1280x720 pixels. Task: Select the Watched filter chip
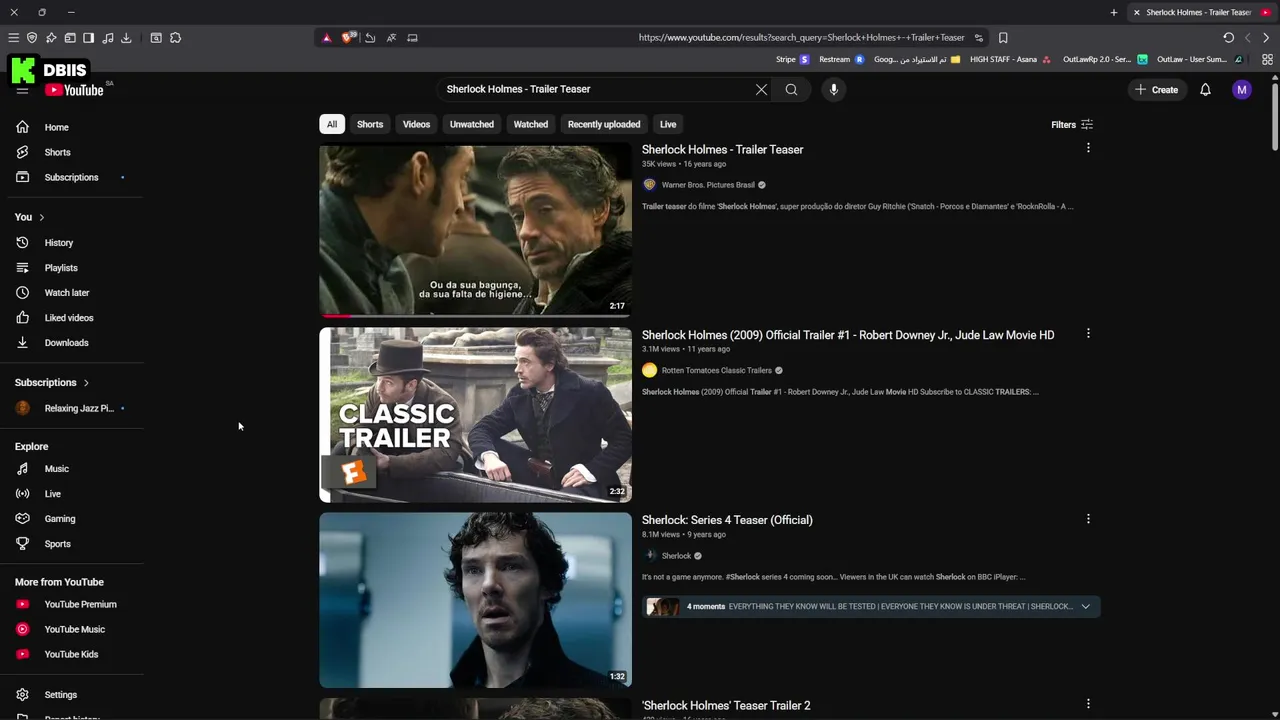531,125
